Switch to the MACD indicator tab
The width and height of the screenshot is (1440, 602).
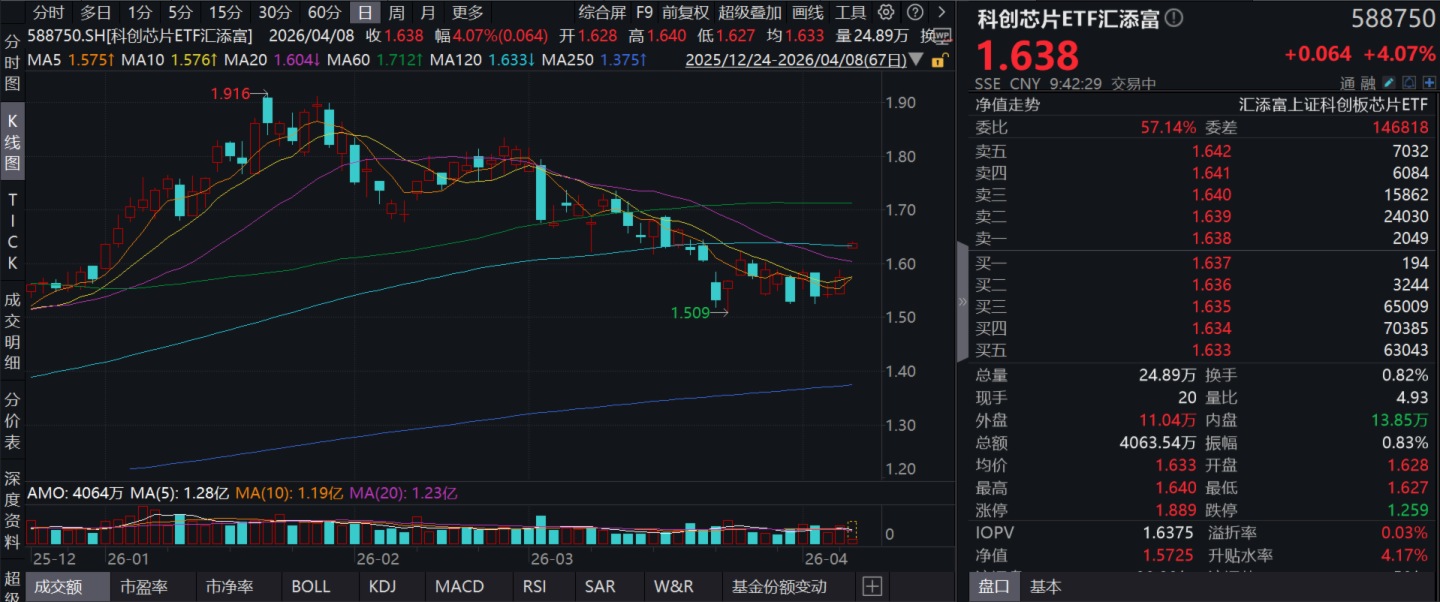pos(460,586)
